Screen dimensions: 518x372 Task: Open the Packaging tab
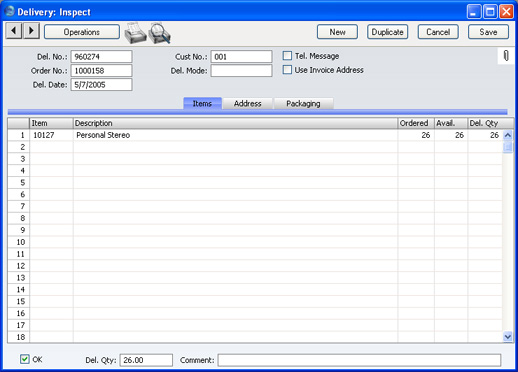[x=303, y=103]
